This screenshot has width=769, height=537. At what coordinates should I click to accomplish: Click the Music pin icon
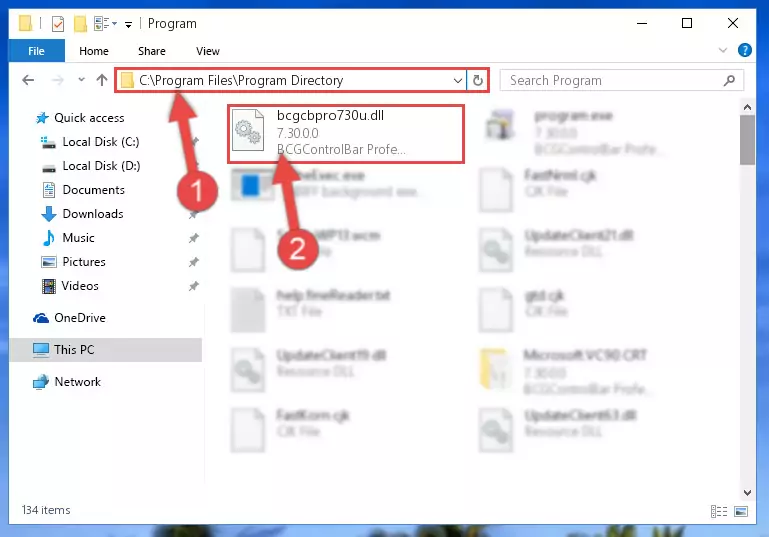point(194,238)
